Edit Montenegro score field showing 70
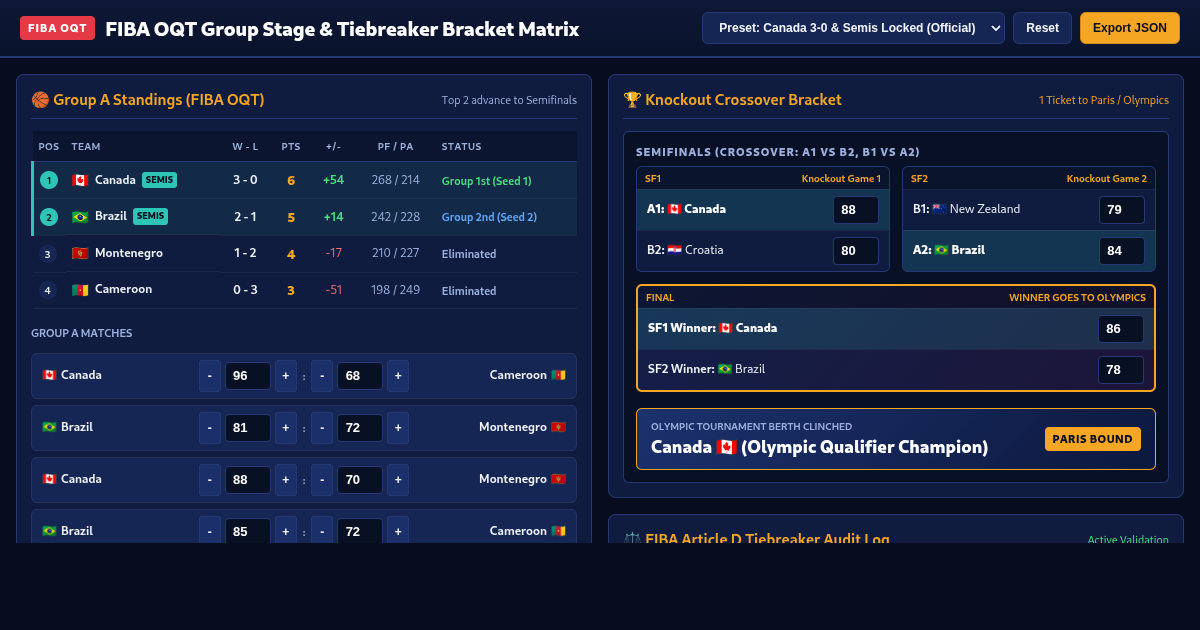This screenshot has width=1200, height=630. (360, 479)
